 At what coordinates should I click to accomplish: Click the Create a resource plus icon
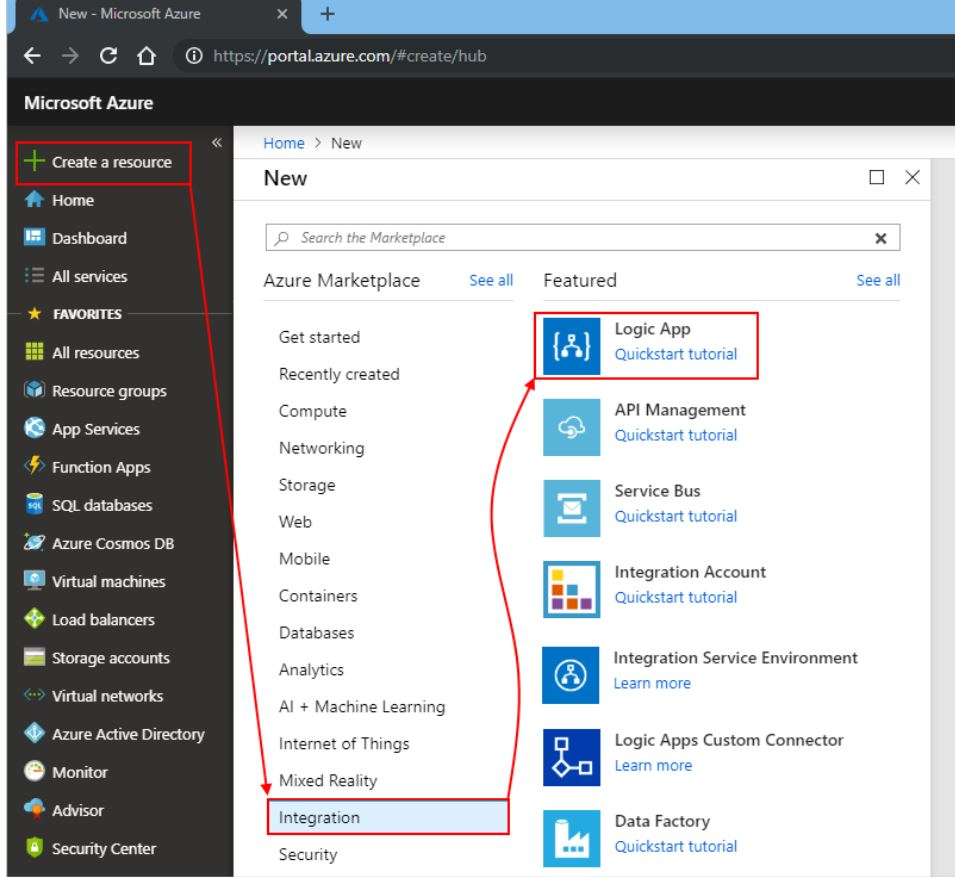coord(34,161)
